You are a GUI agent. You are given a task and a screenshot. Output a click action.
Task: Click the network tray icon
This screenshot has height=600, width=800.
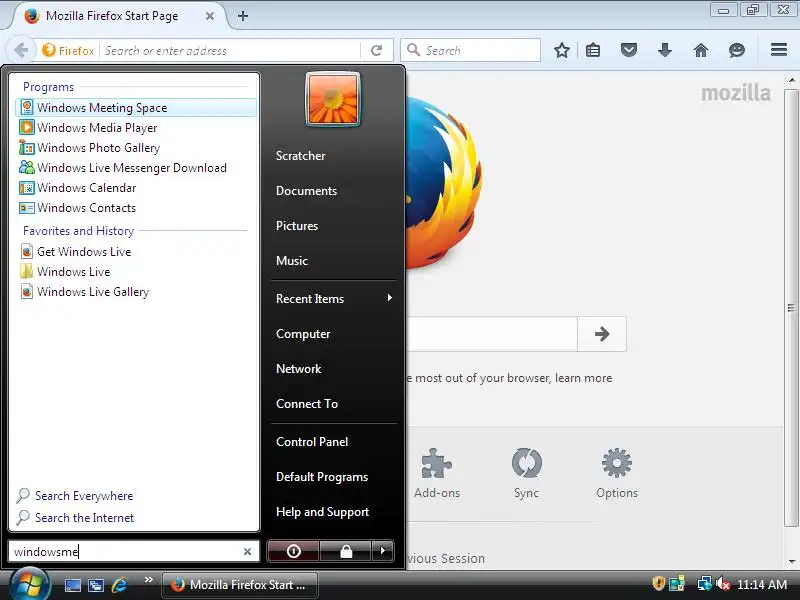click(x=704, y=584)
